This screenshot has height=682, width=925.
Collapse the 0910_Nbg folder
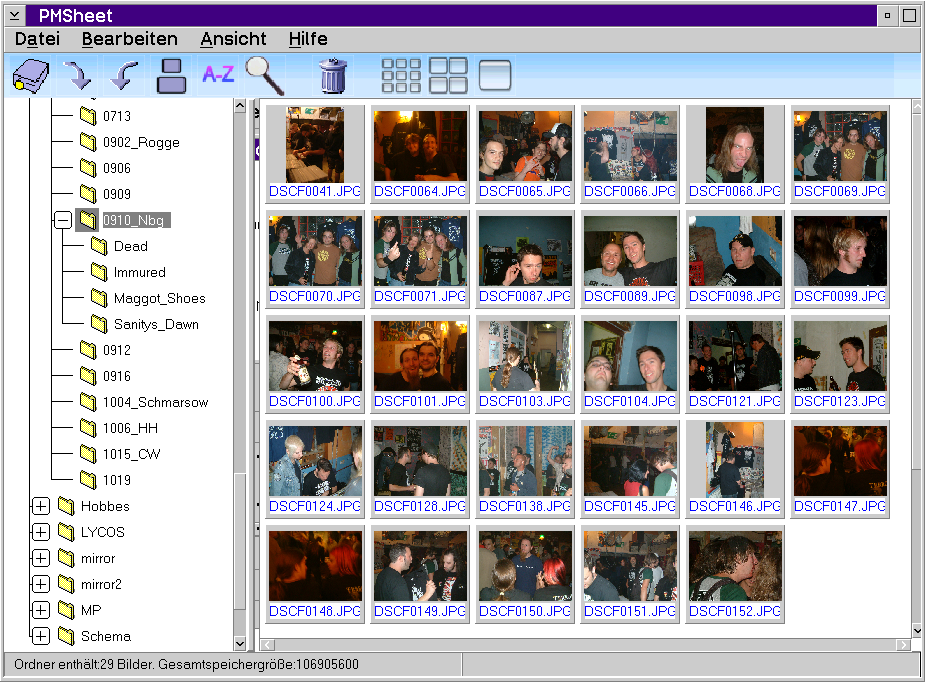pos(63,220)
